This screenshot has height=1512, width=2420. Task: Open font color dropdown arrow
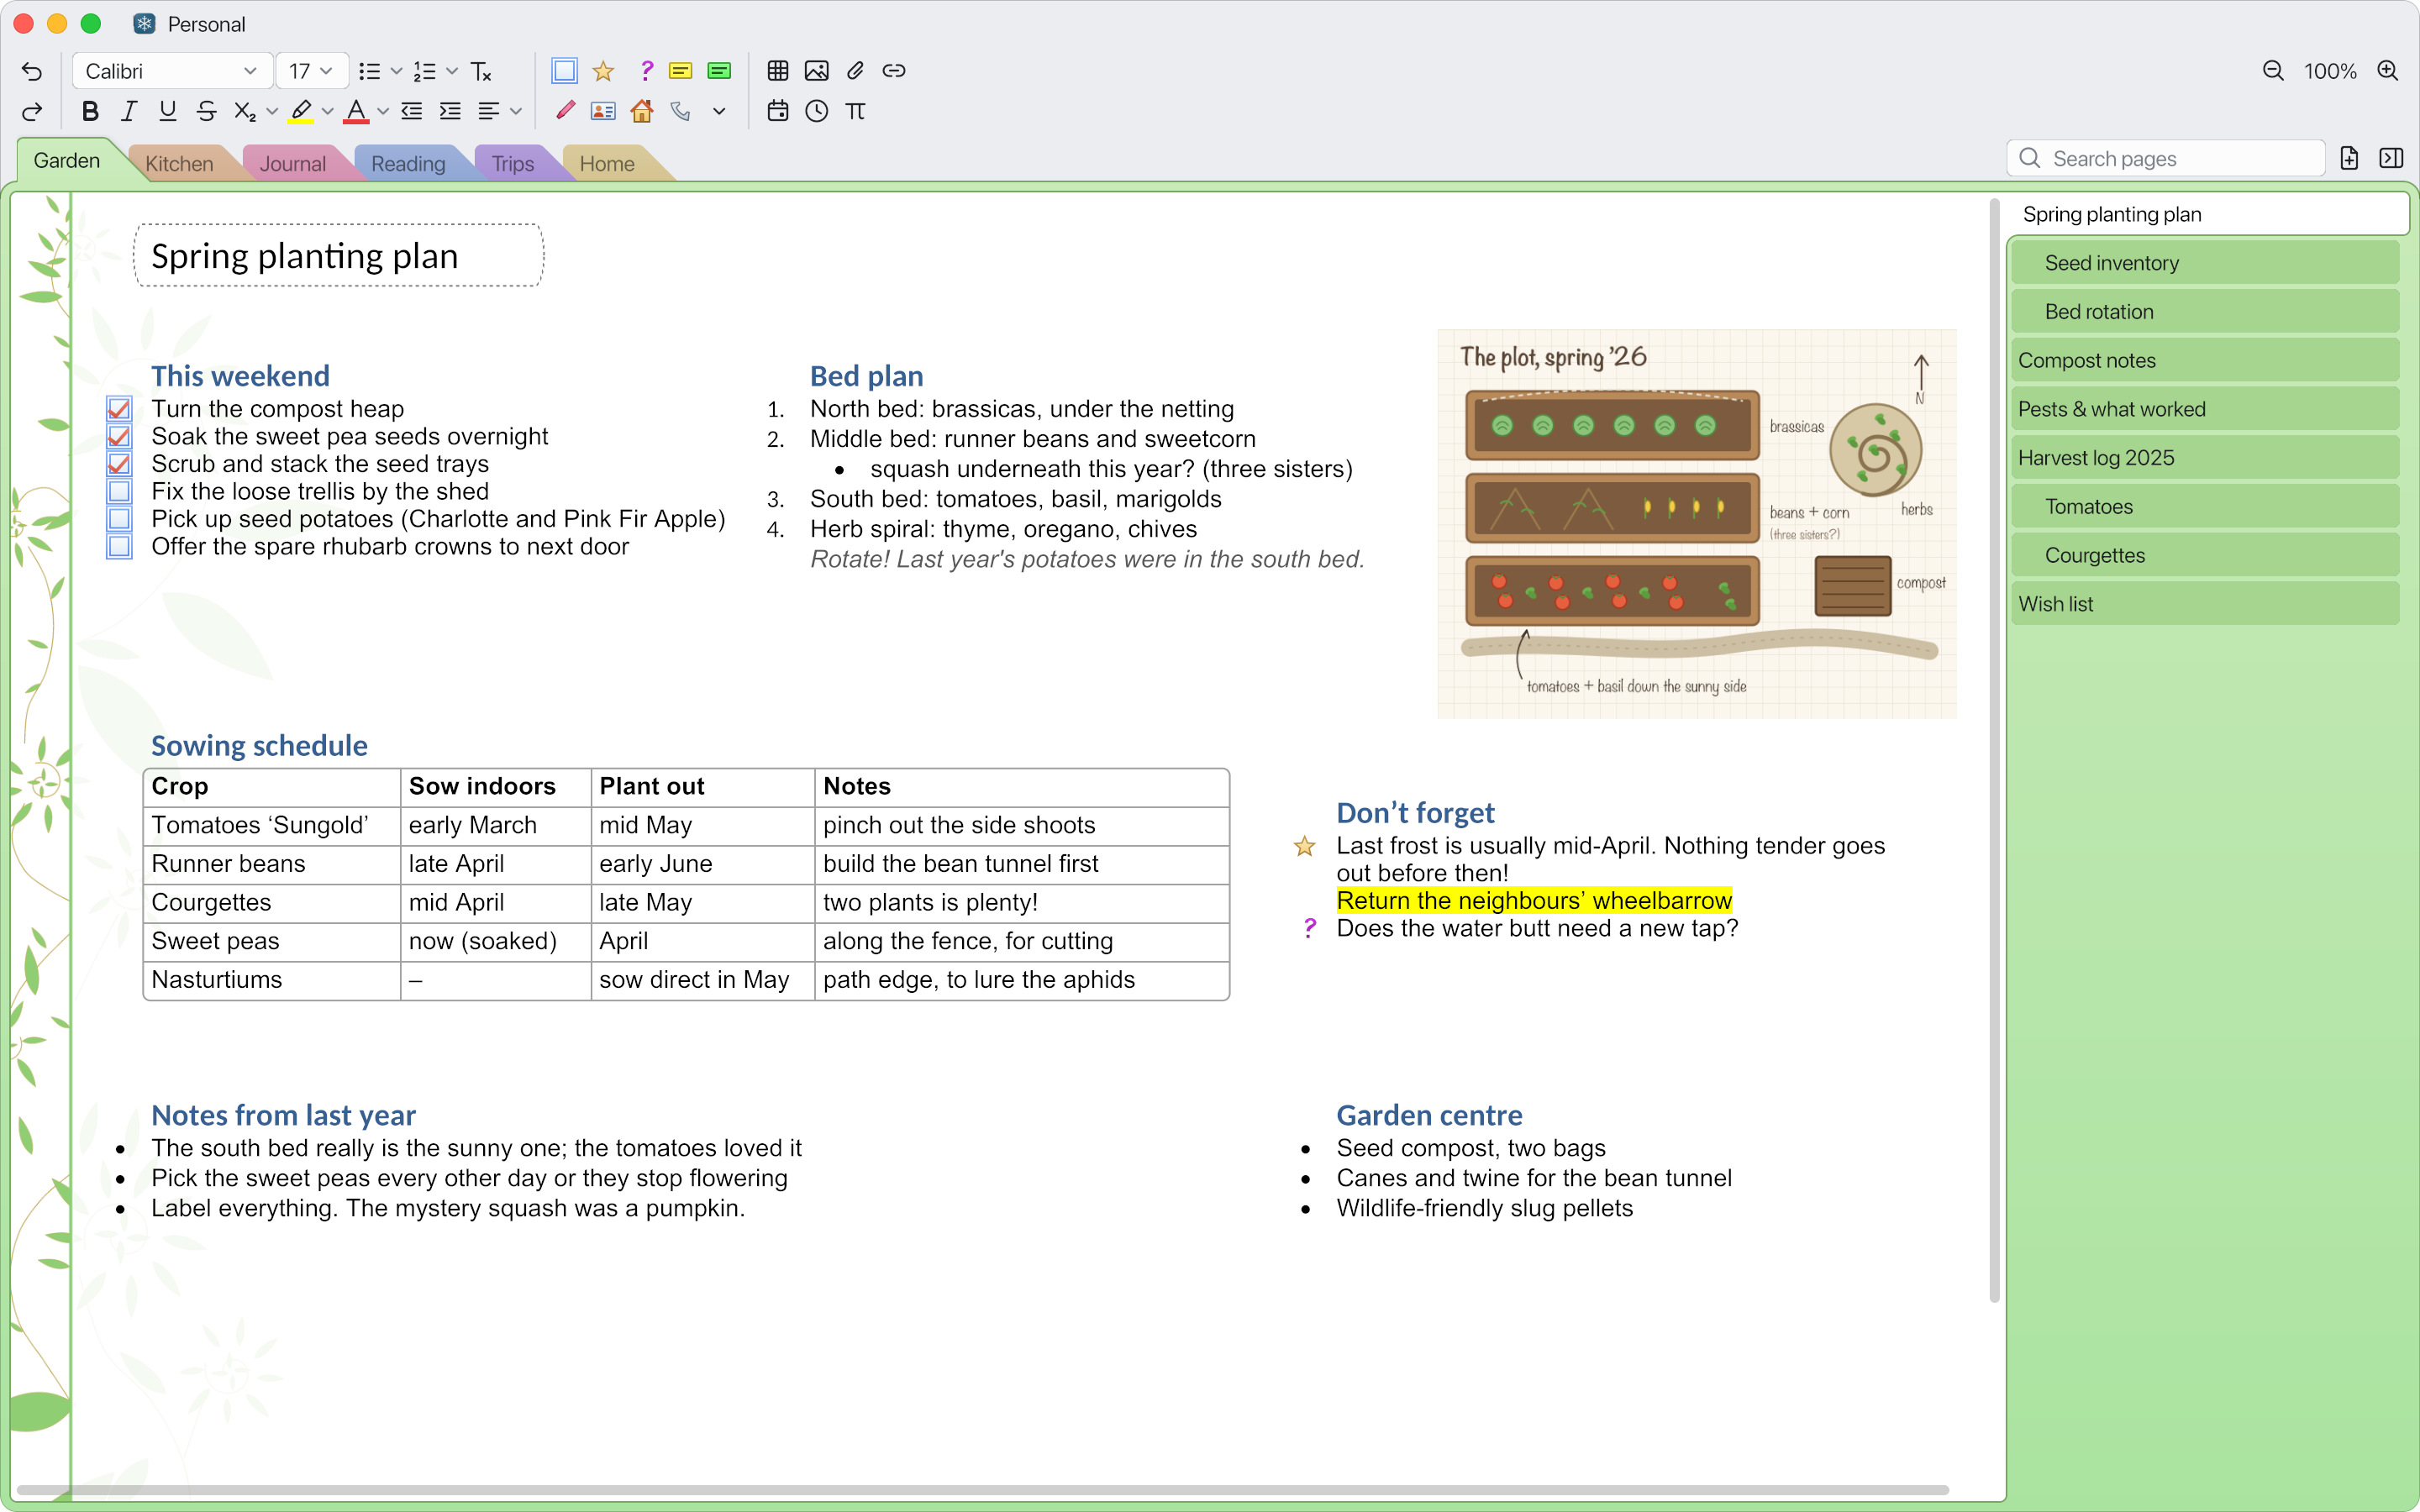click(x=383, y=111)
